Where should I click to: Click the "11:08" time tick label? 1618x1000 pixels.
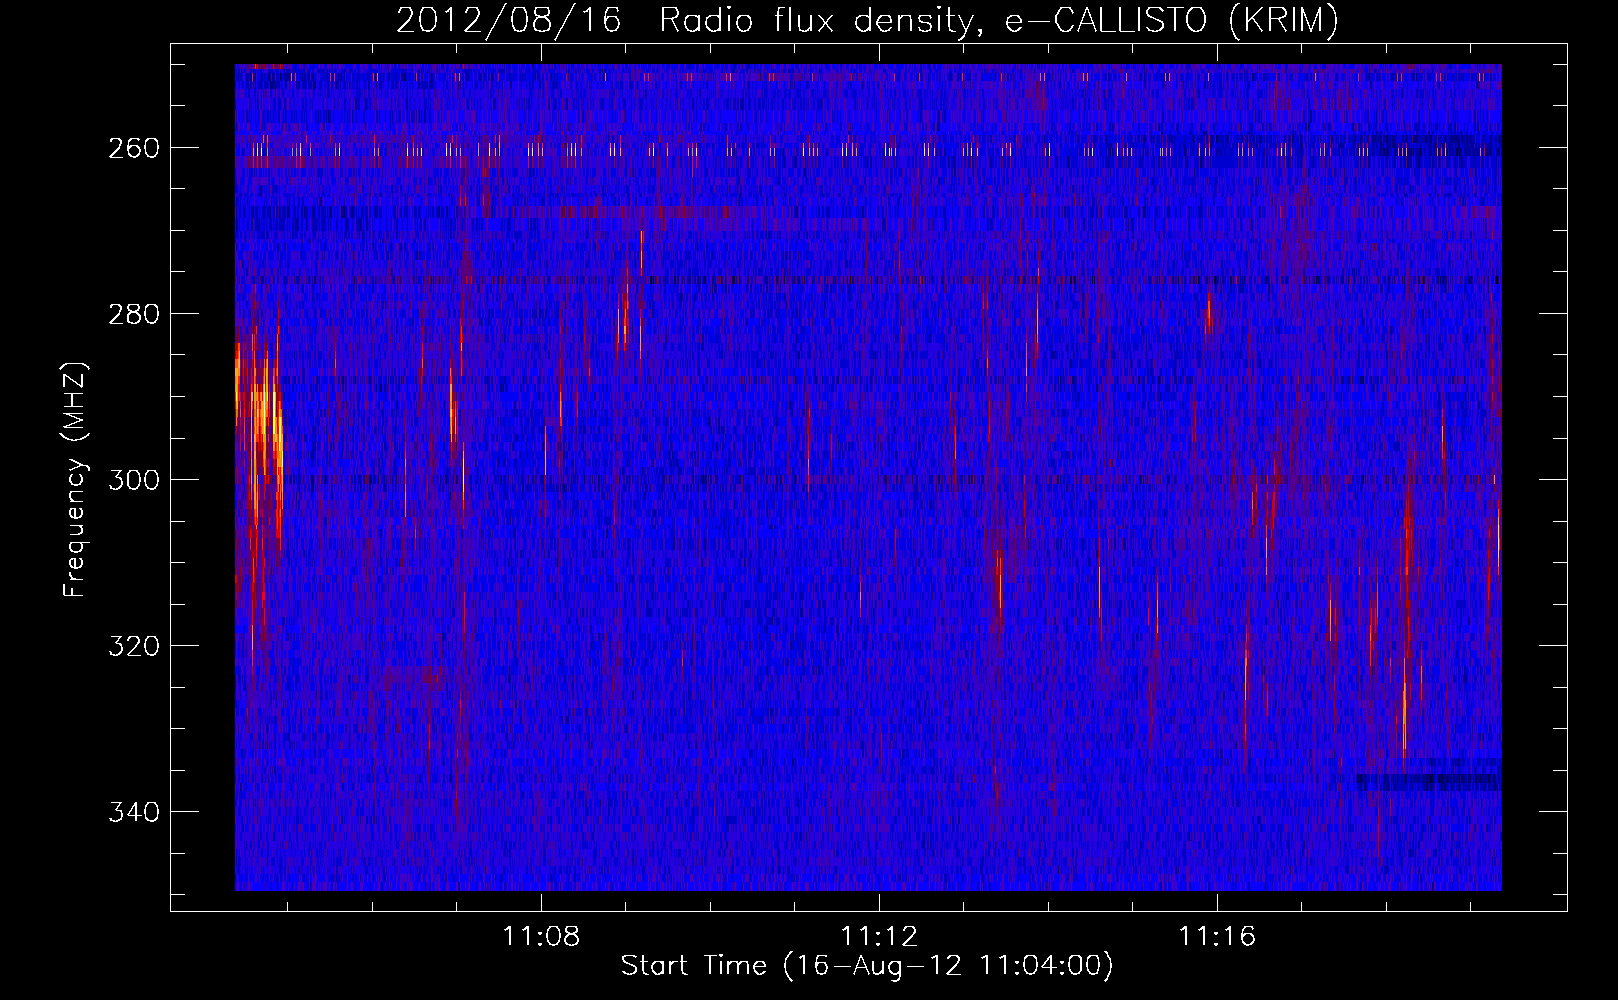click(x=541, y=936)
